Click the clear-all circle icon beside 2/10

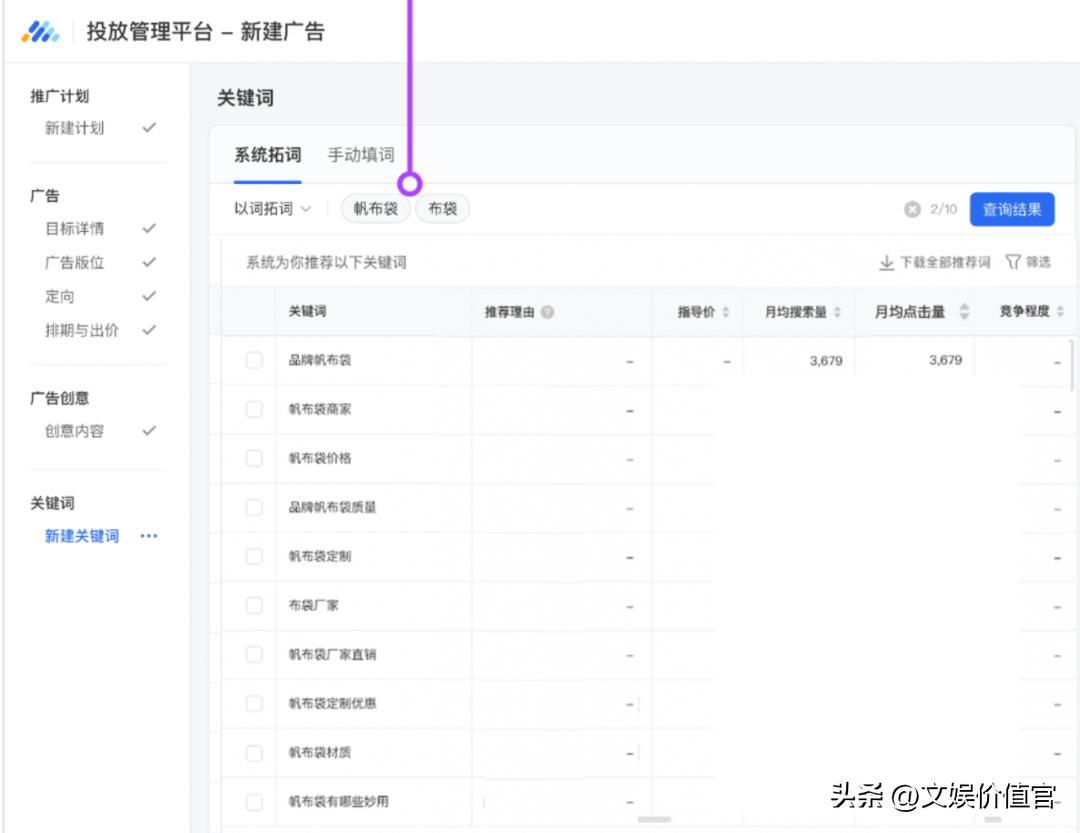(x=911, y=209)
